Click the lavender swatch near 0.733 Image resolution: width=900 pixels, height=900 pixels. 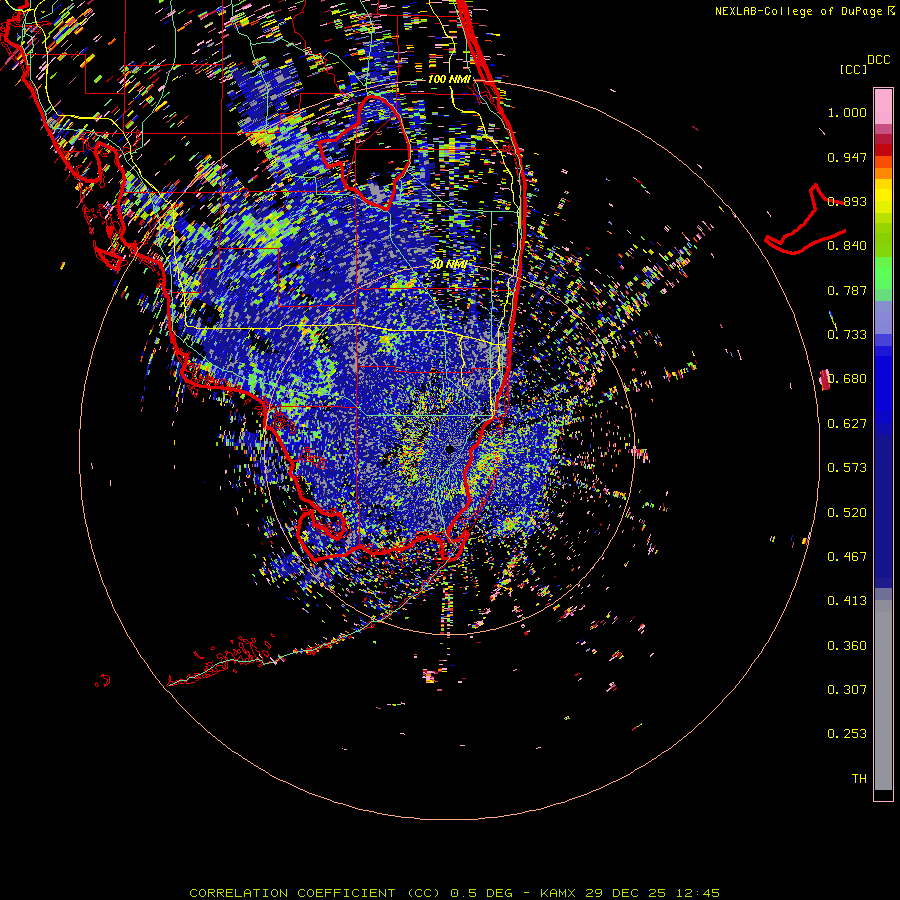(883, 317)
